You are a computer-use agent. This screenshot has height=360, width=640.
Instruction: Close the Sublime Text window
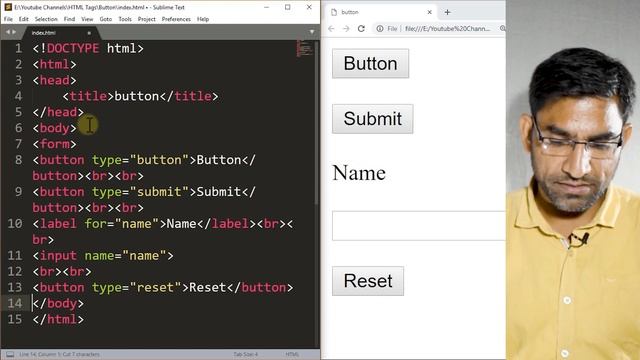[x=309, y=7]
